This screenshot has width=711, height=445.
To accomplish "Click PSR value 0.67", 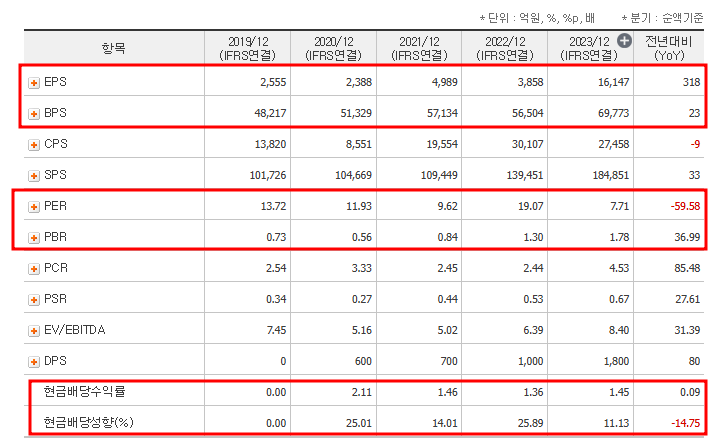I will click(x=619, y=299).
